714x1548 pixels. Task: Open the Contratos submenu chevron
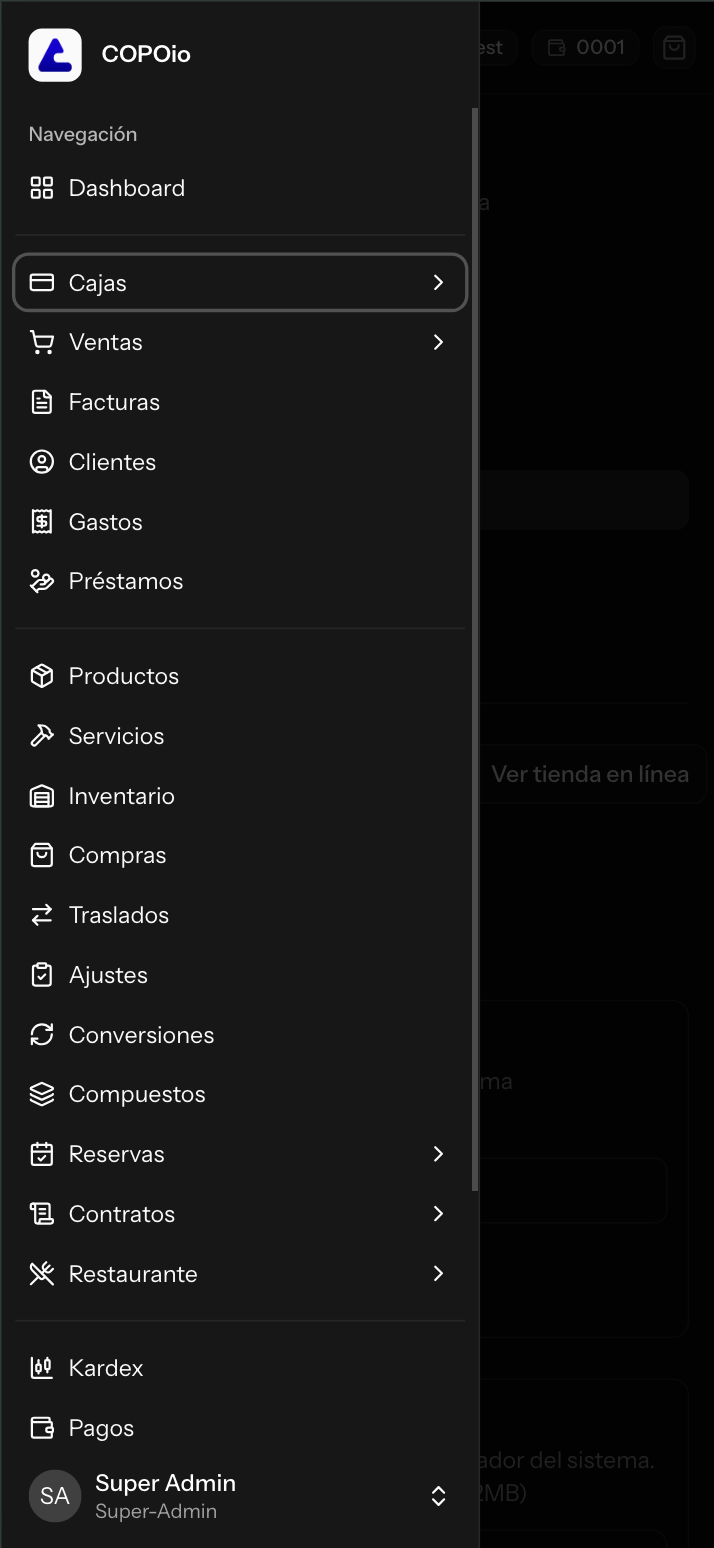[x=438, y=1214]
